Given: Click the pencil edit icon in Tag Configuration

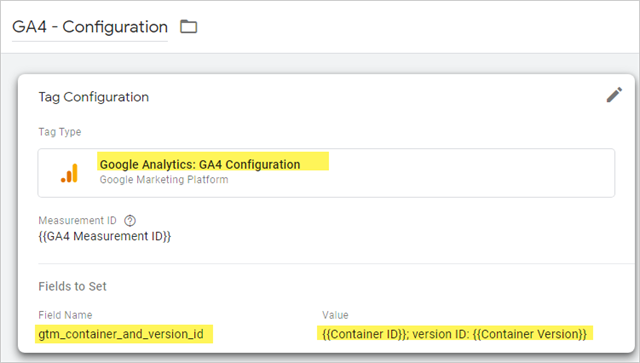Looking at the screenshot, I should coord(614,95).
